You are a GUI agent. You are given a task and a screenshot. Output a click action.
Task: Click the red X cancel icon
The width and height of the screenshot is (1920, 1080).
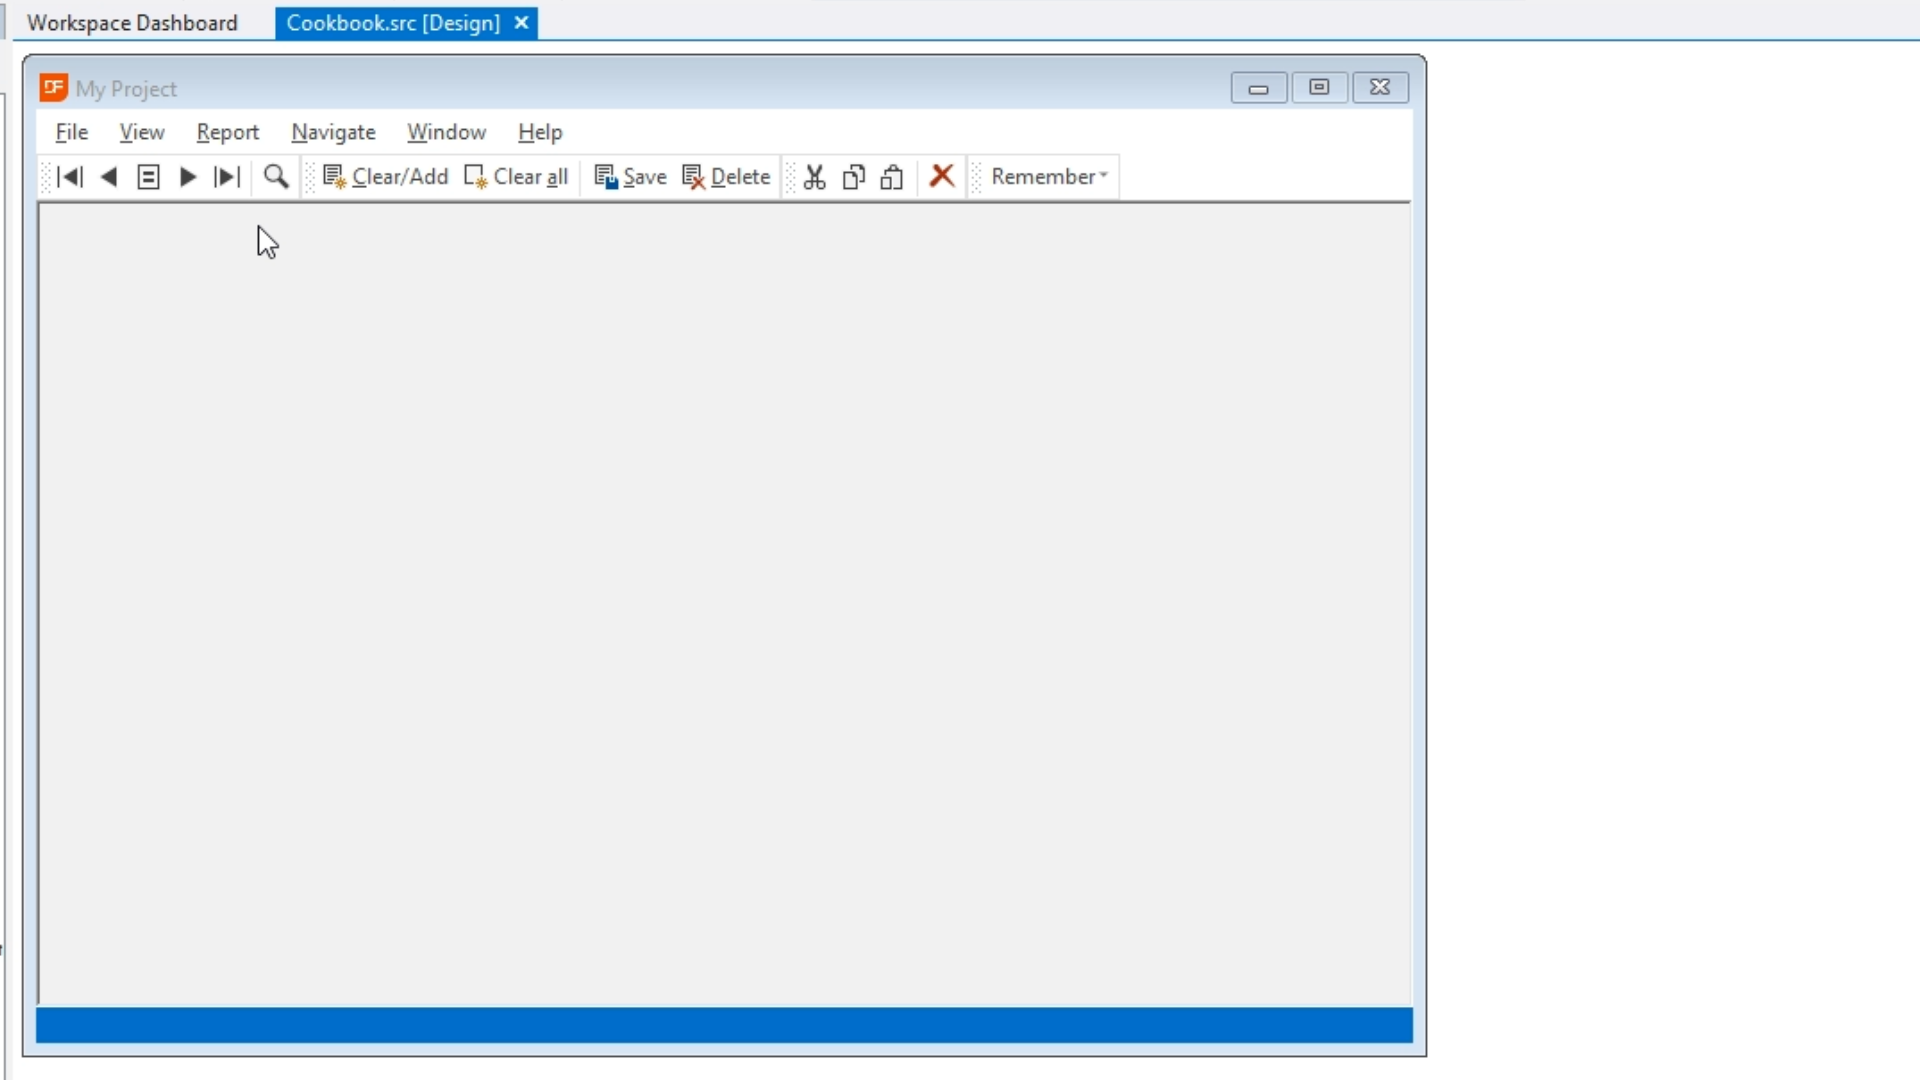coord(941,176)
